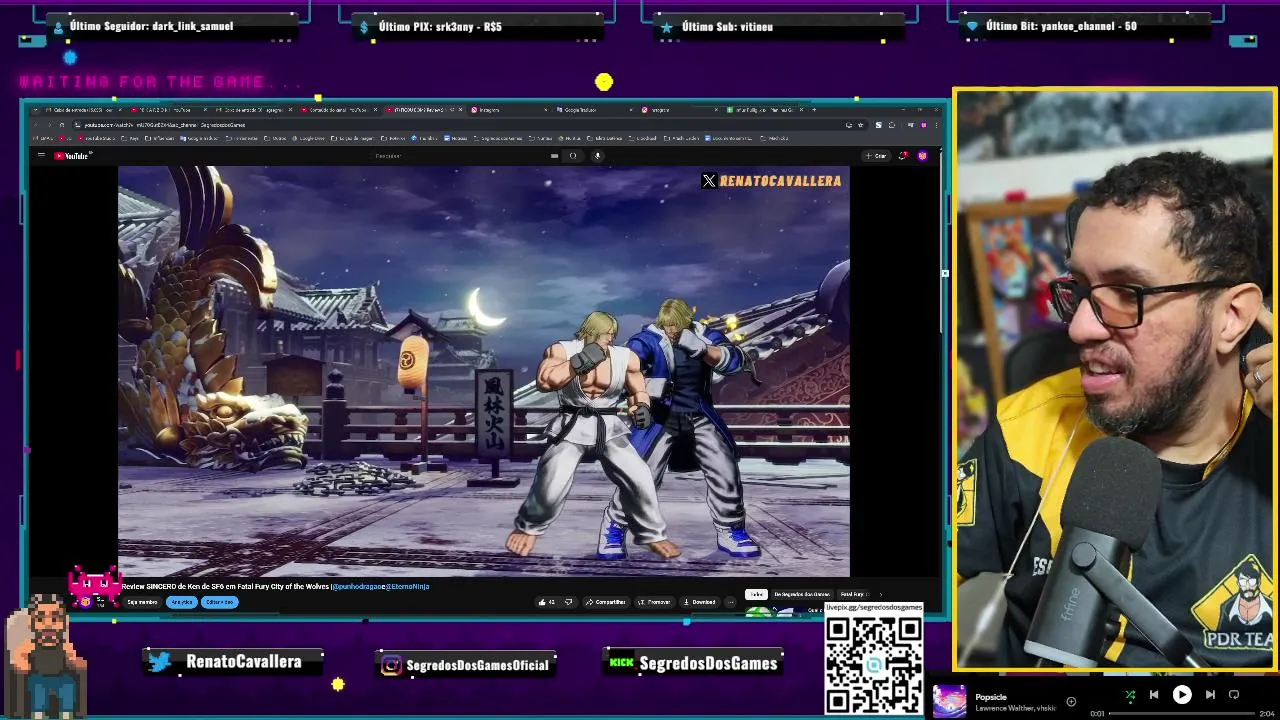Switch to the Google Tradutor tab
The width and height of the screenshot is (1280, 720).
coord(595,110)
